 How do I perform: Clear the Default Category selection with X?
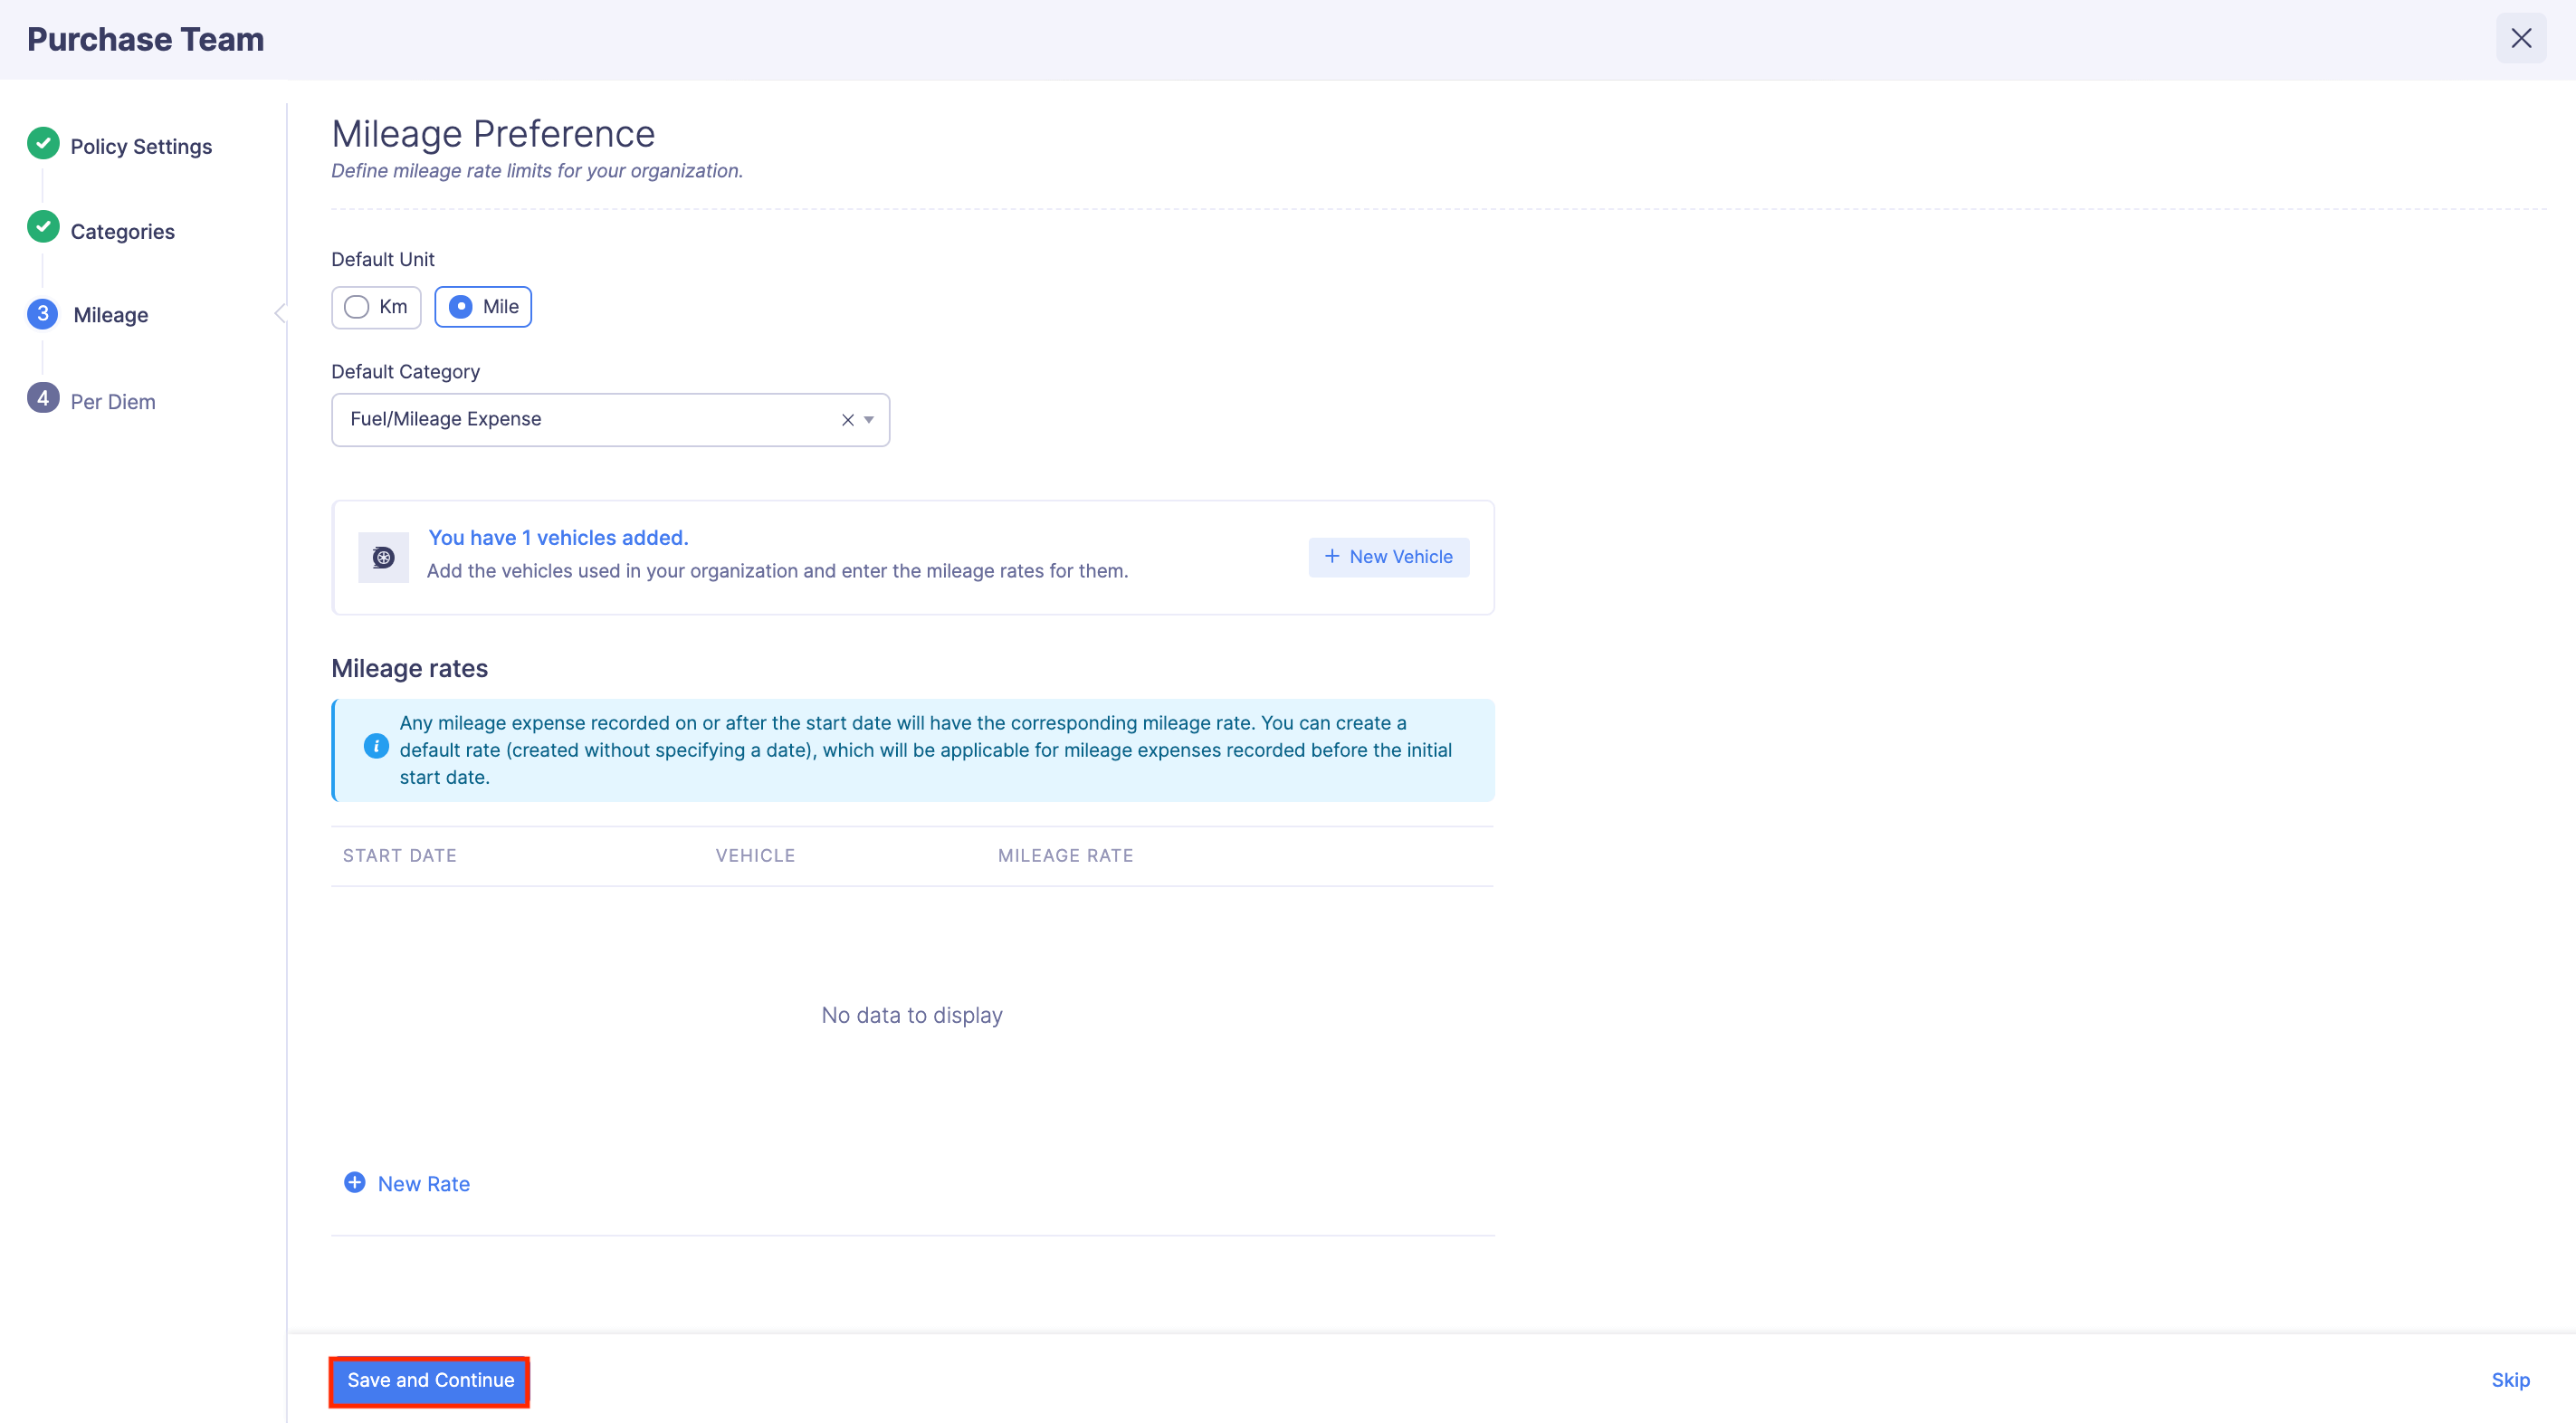click(x=847, y=420)
